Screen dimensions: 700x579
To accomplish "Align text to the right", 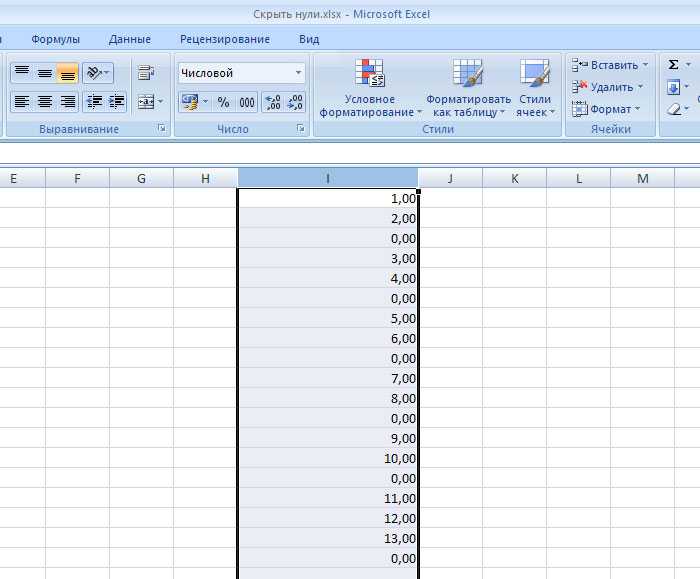I will (67, 102).
